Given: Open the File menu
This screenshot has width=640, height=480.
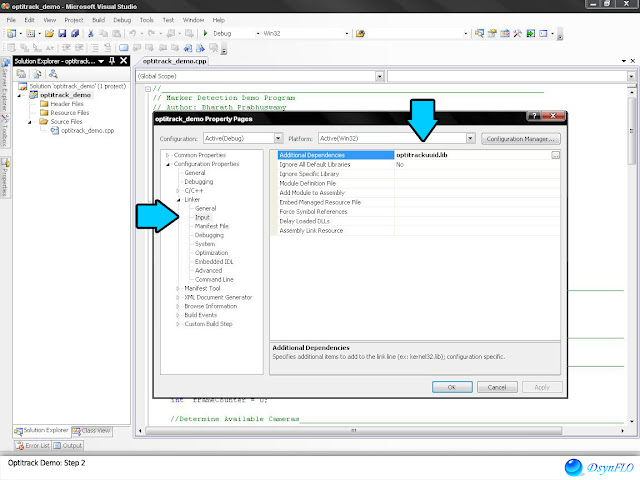Looking at the screenshot, I should click(x=11, y=20).
